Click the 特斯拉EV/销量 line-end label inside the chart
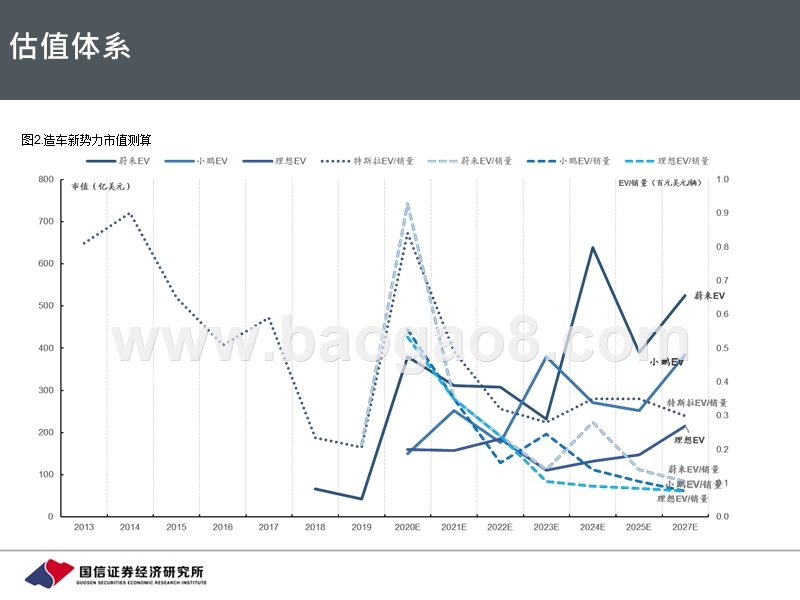This screenshot has width=800, height=600. [x=697, y=403]
